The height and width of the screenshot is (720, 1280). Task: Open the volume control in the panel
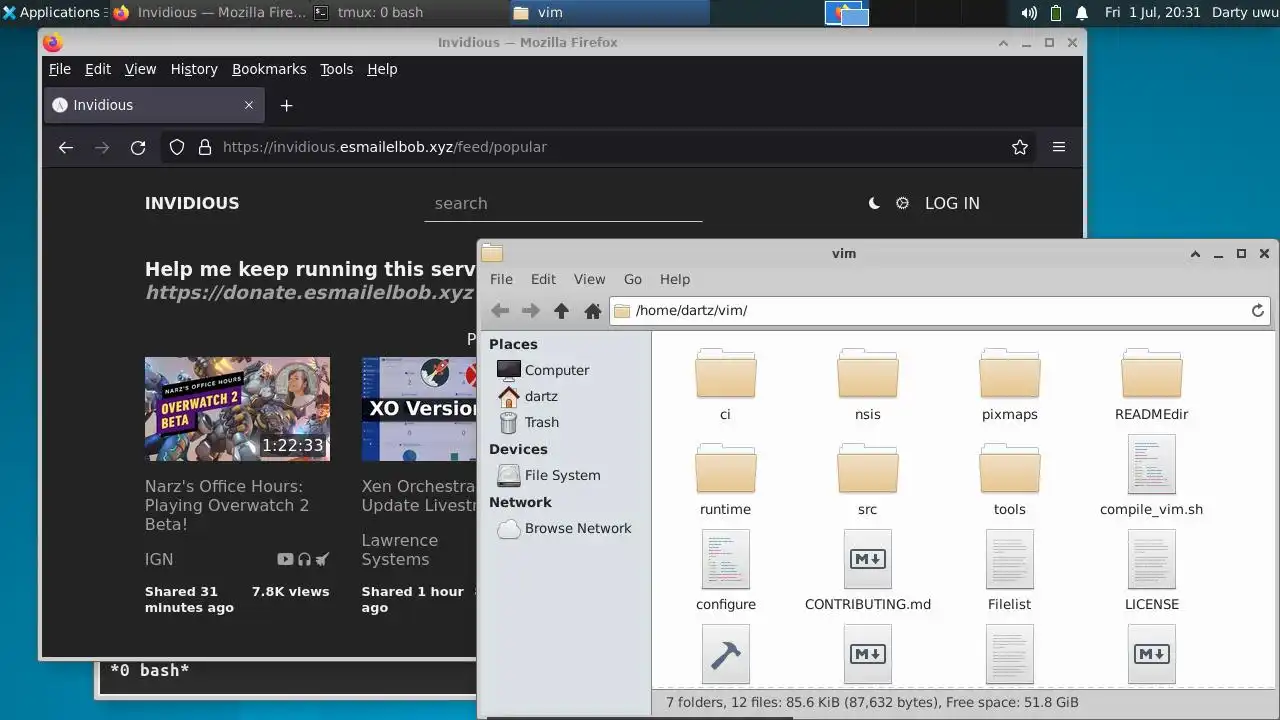pos(1029,13)
